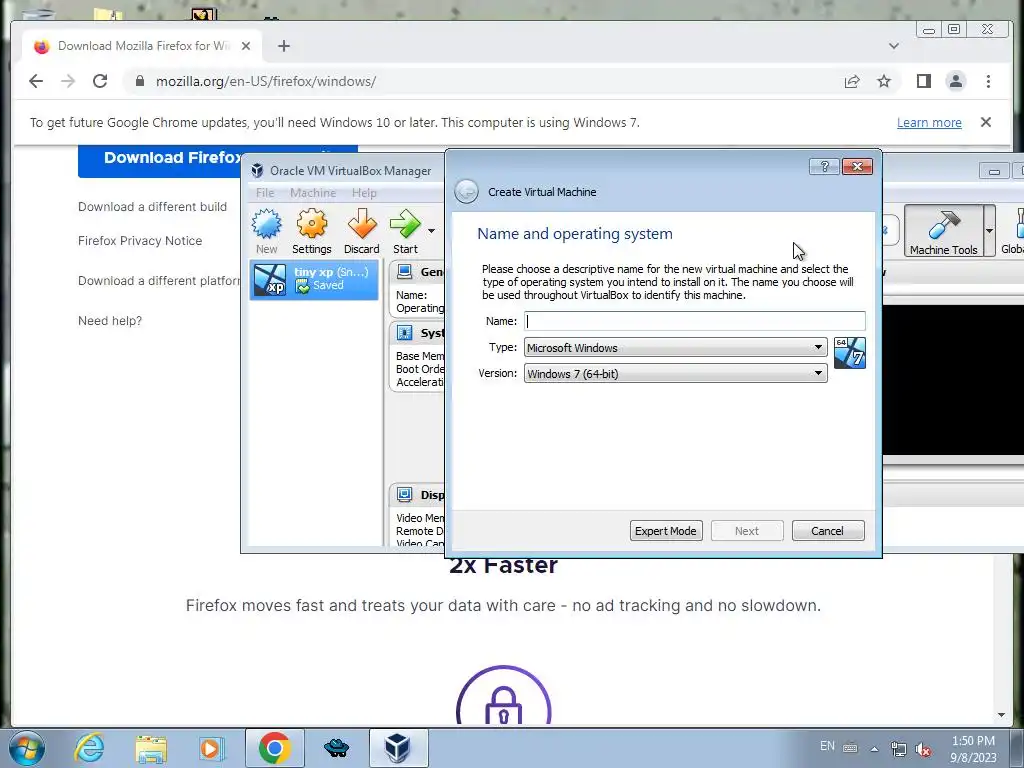Open Help menu in VirtualBox Manager
1024x768 pixels.
364,193
